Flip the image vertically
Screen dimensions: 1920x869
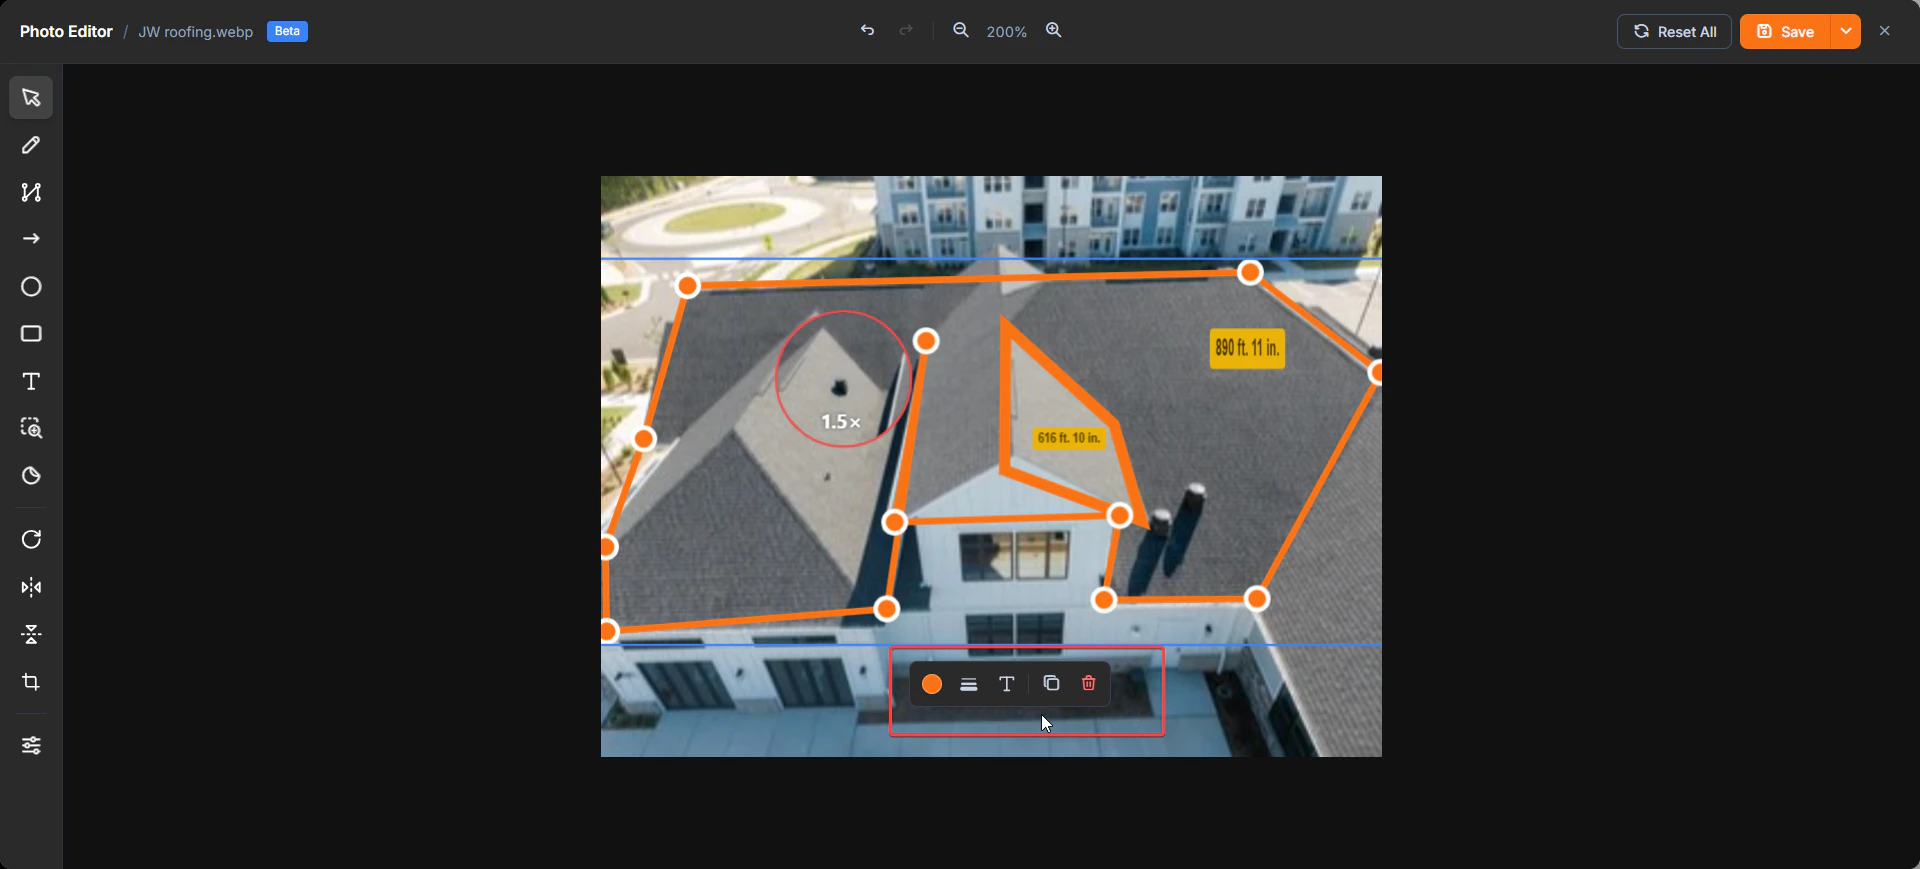coord(31,634)
